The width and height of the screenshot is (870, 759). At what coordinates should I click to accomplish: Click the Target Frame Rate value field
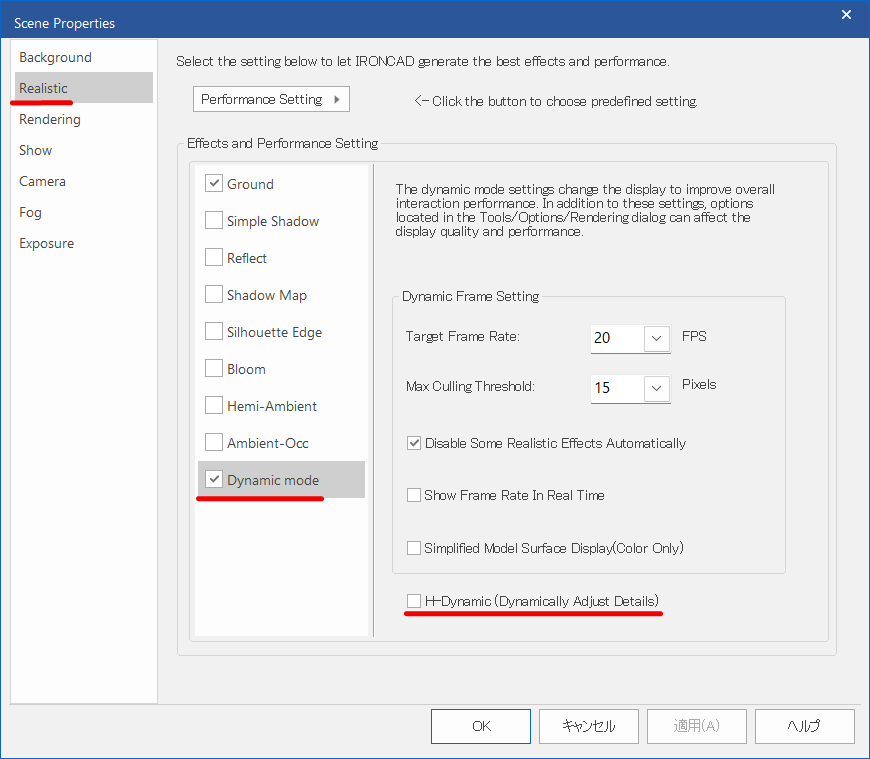point(618,338)
